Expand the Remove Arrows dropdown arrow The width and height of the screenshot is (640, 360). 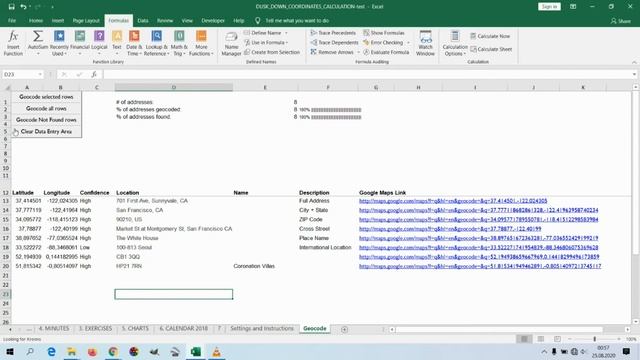[358, 52]
